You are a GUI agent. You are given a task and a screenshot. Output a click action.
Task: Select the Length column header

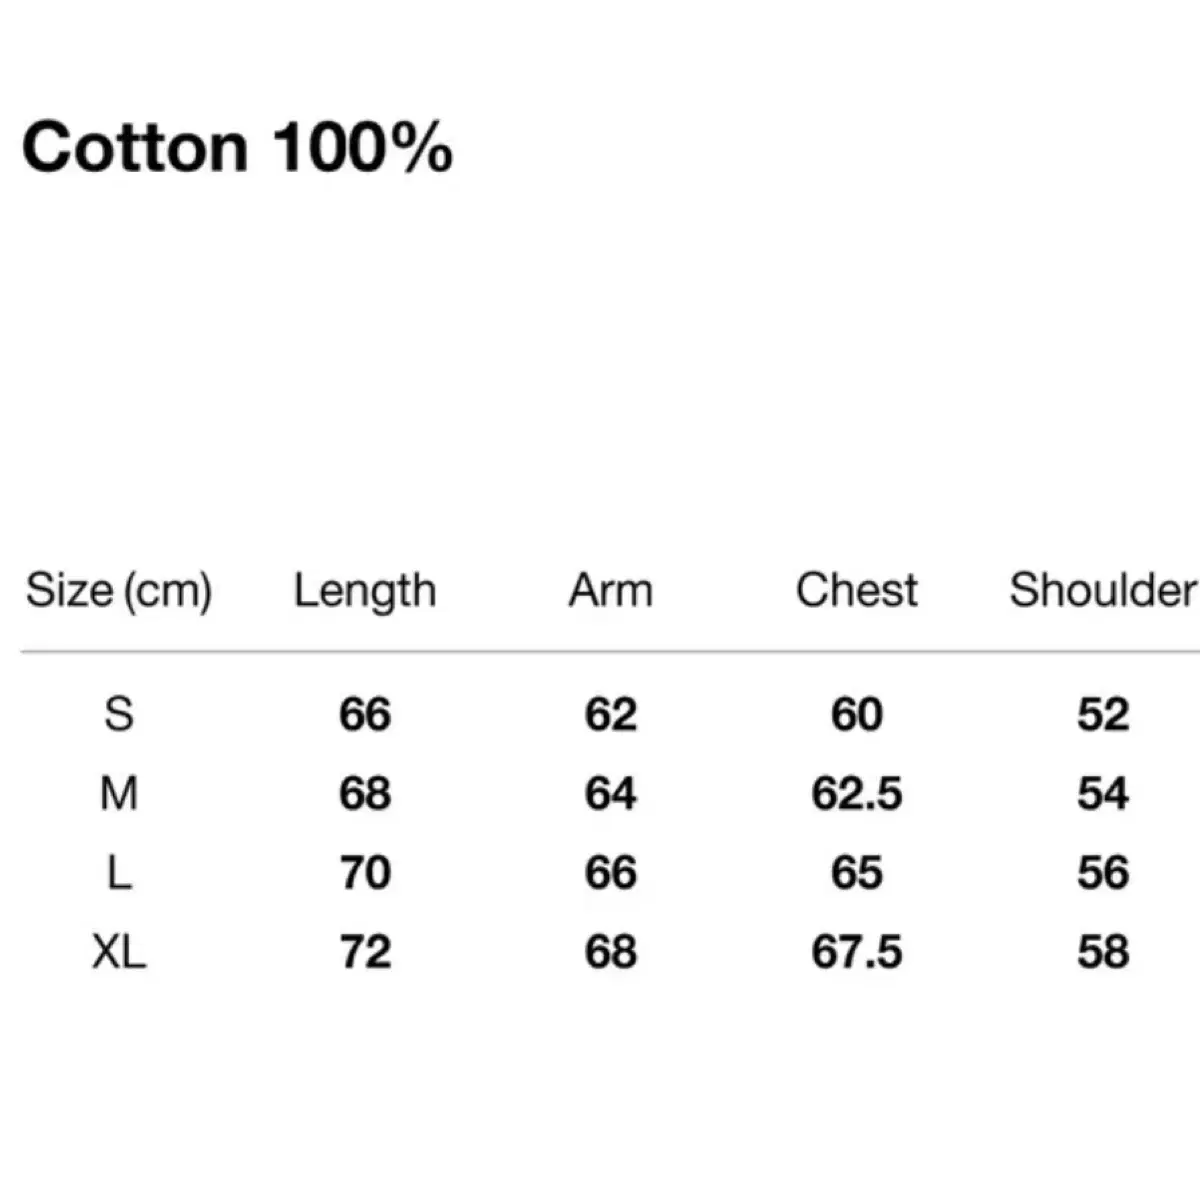pyautogui.click(x=365, y=590)
